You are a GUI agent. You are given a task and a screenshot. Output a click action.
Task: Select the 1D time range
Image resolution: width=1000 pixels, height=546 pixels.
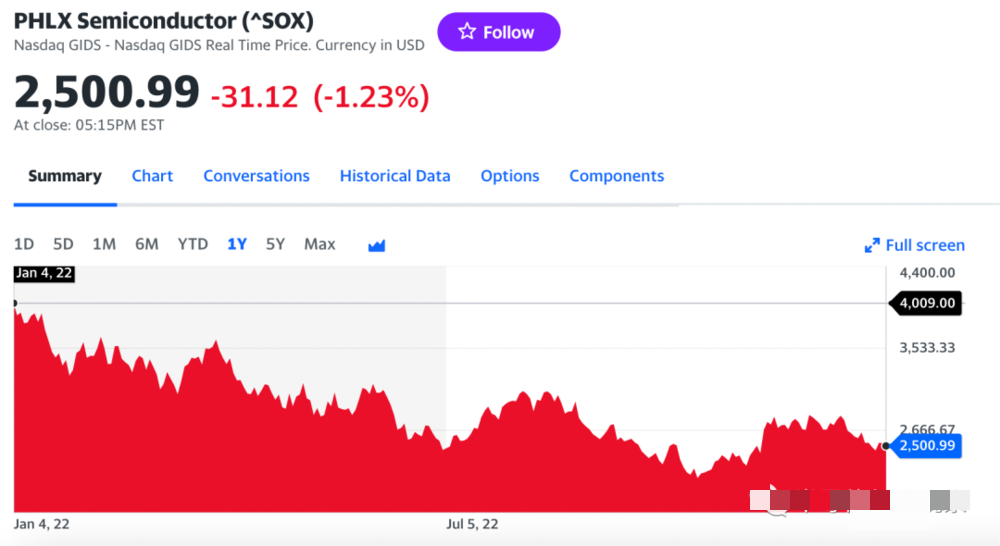click(24, 244)
